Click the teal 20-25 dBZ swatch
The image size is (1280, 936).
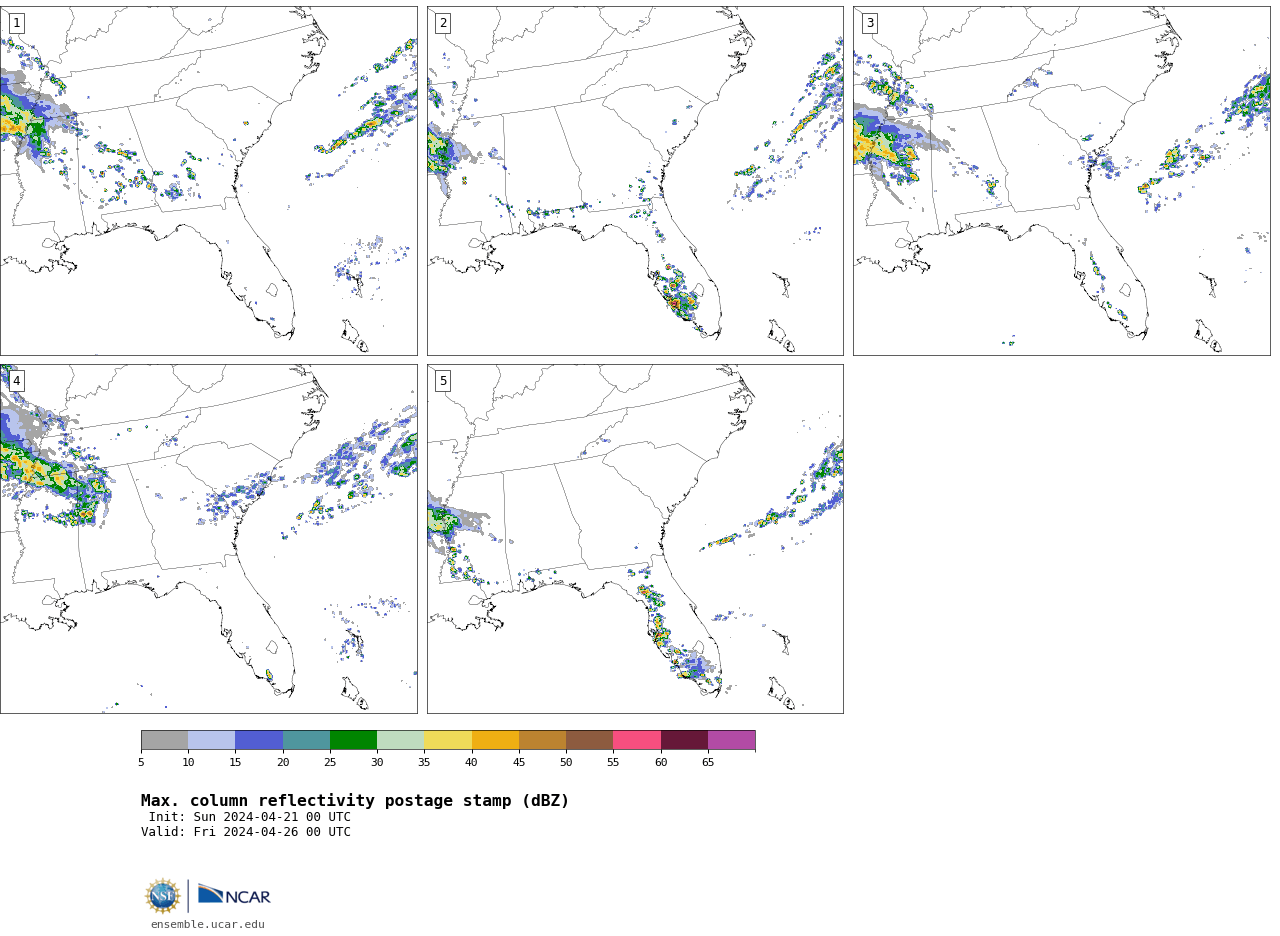point(306,740)
